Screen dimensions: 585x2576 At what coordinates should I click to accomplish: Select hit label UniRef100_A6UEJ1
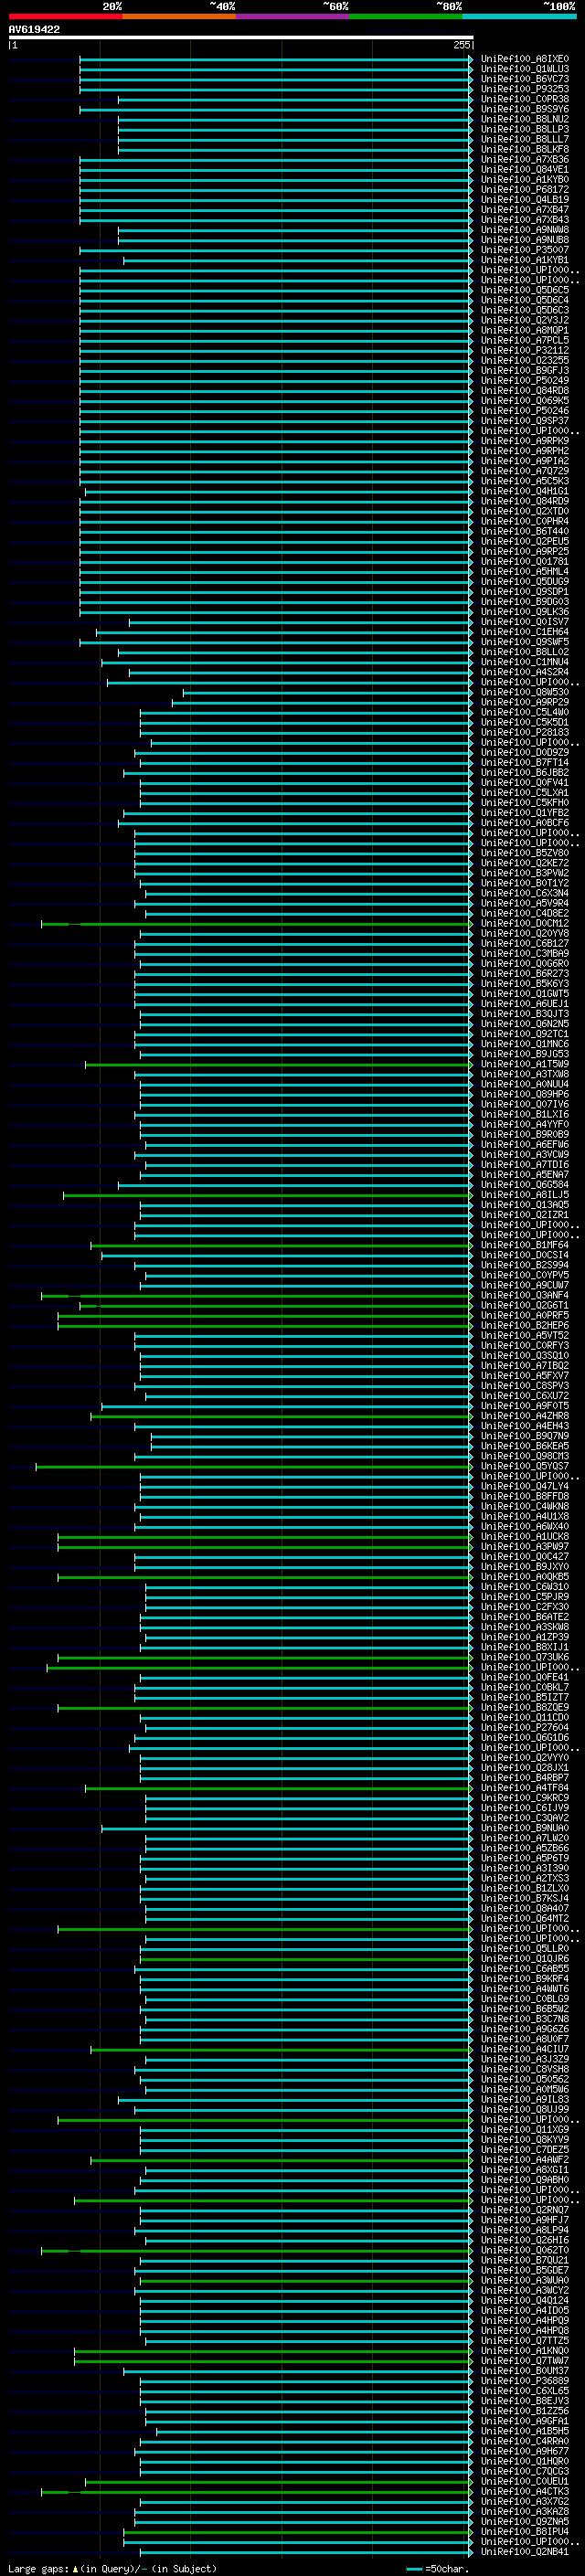(524, 1004)
